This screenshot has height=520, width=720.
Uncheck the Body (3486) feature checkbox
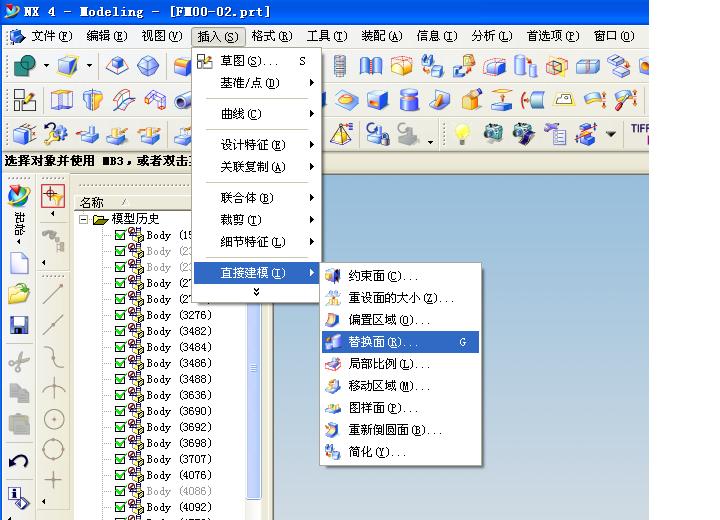pos(120,364)
